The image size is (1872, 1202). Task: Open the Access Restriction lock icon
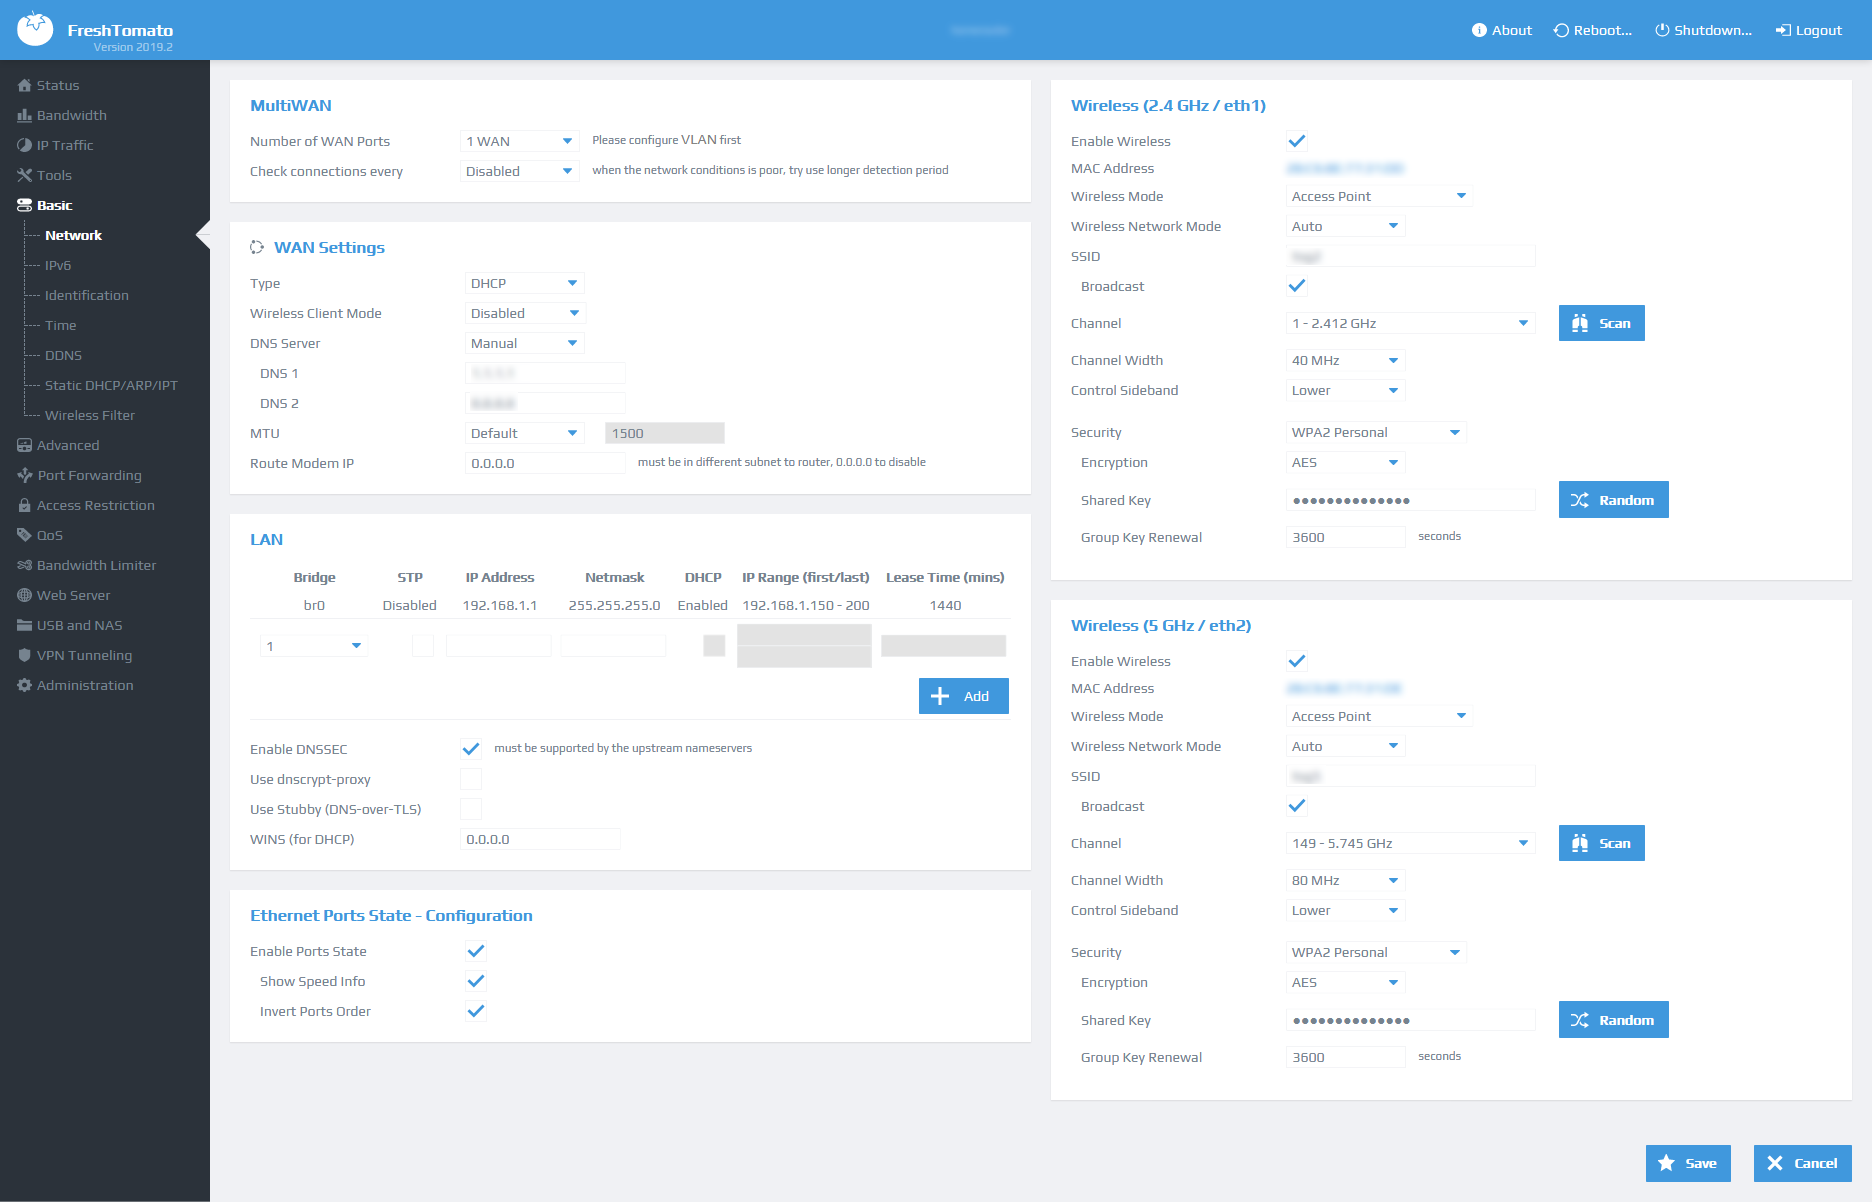(x=24, y=505)
